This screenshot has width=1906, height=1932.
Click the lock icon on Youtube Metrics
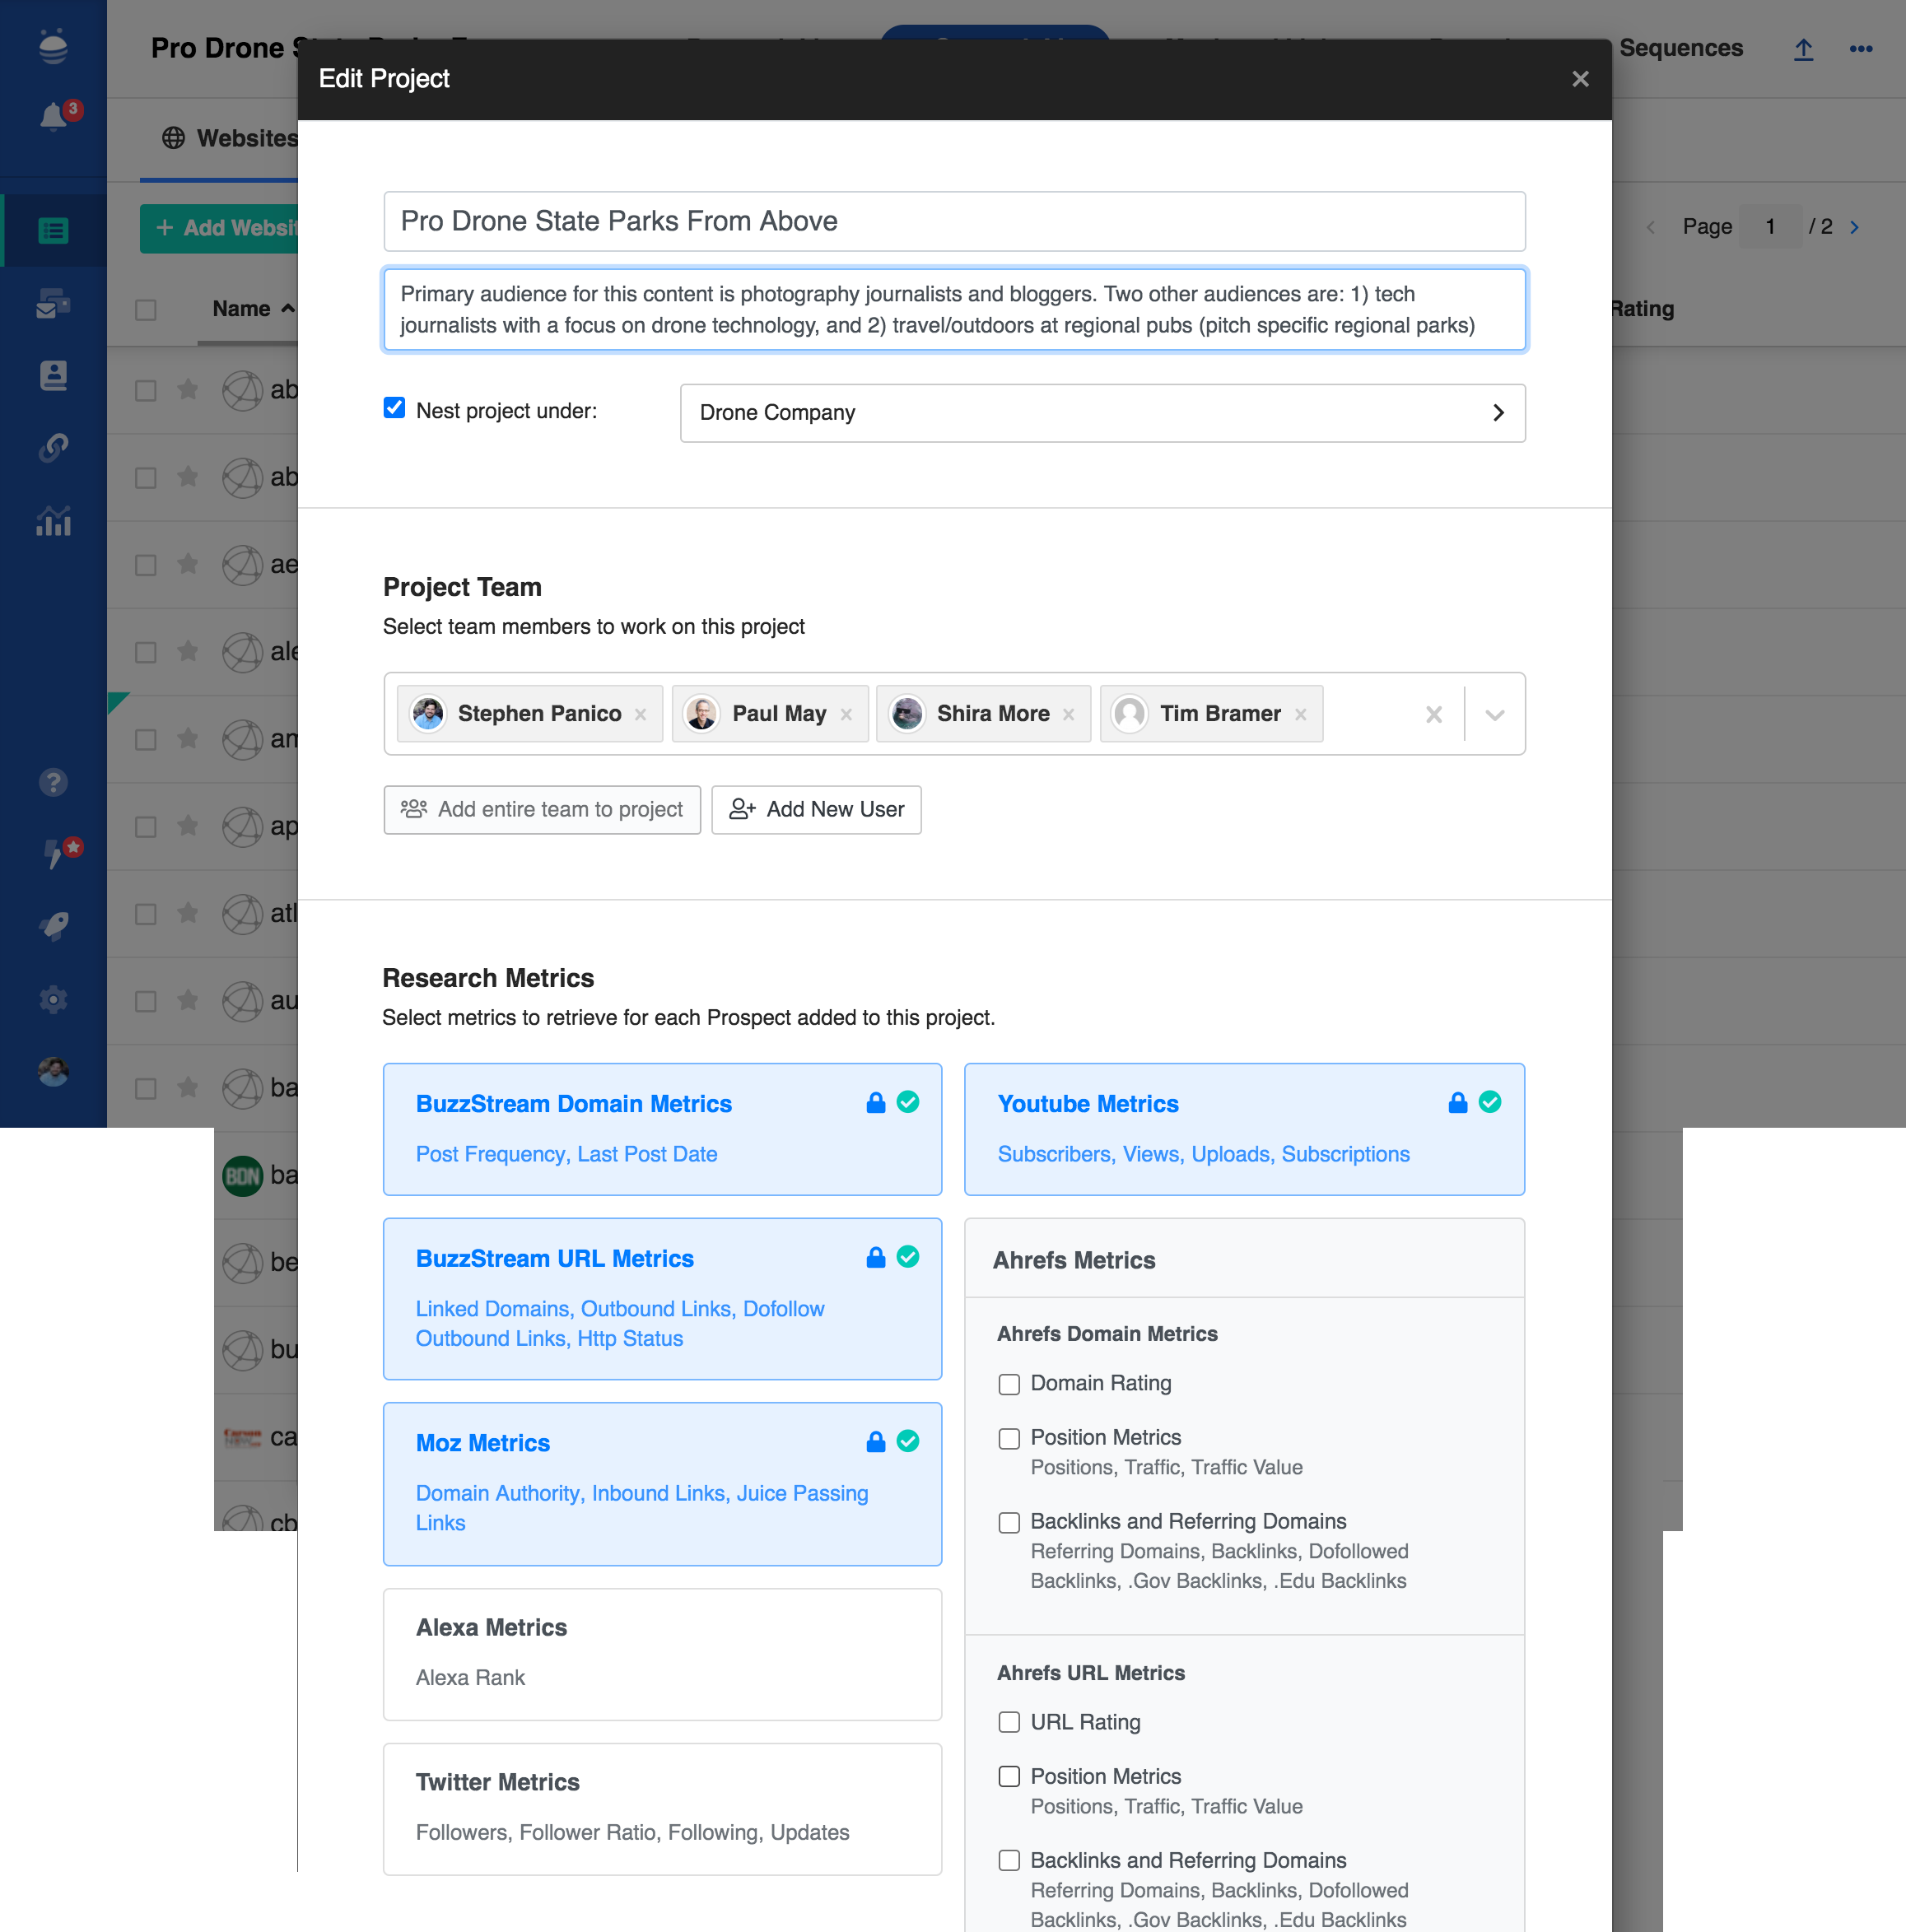[x=1457, y=1102]
